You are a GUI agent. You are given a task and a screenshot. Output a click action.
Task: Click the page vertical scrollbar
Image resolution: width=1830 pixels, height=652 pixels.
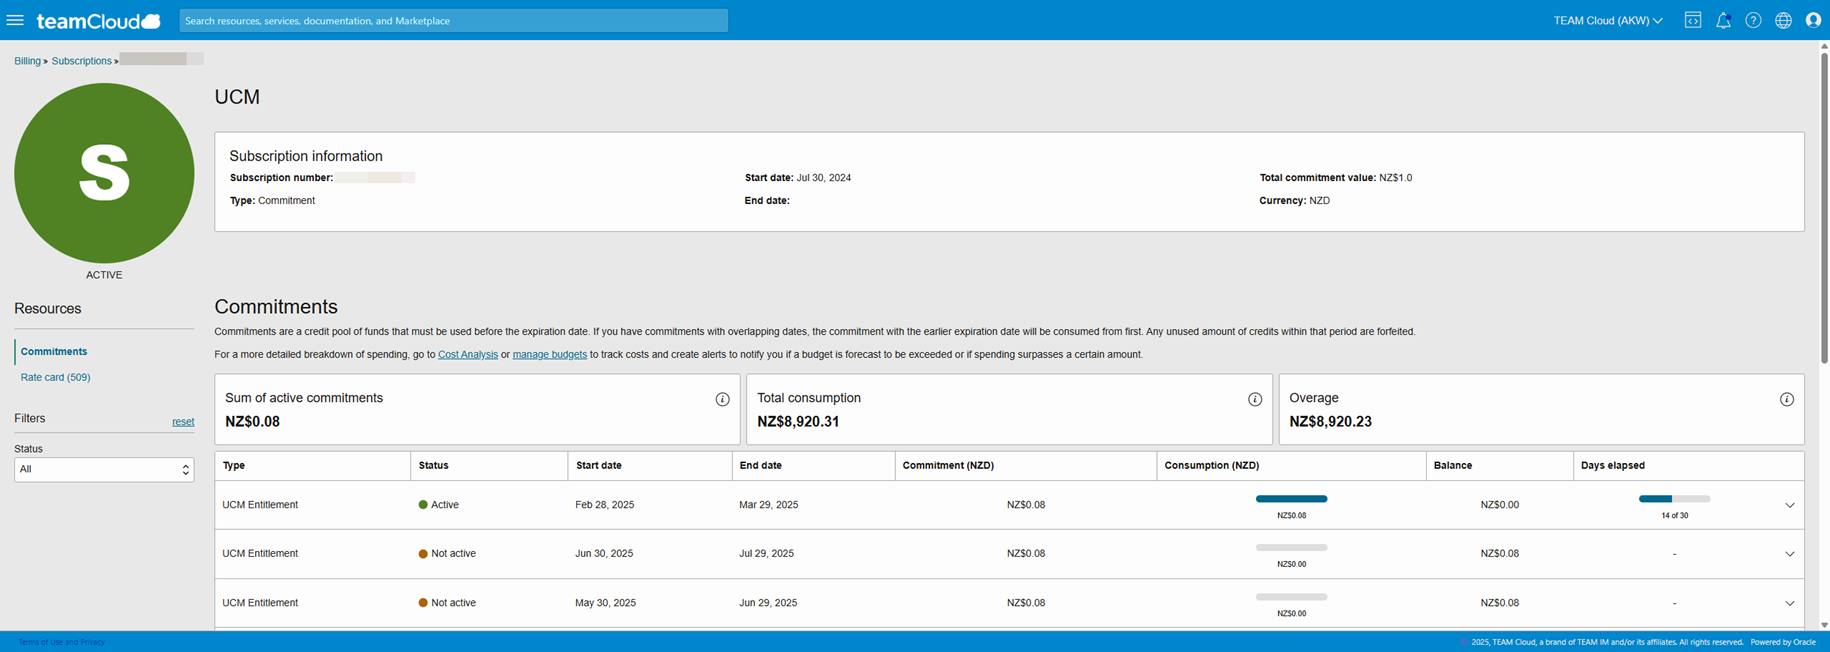pos(1824,208)
